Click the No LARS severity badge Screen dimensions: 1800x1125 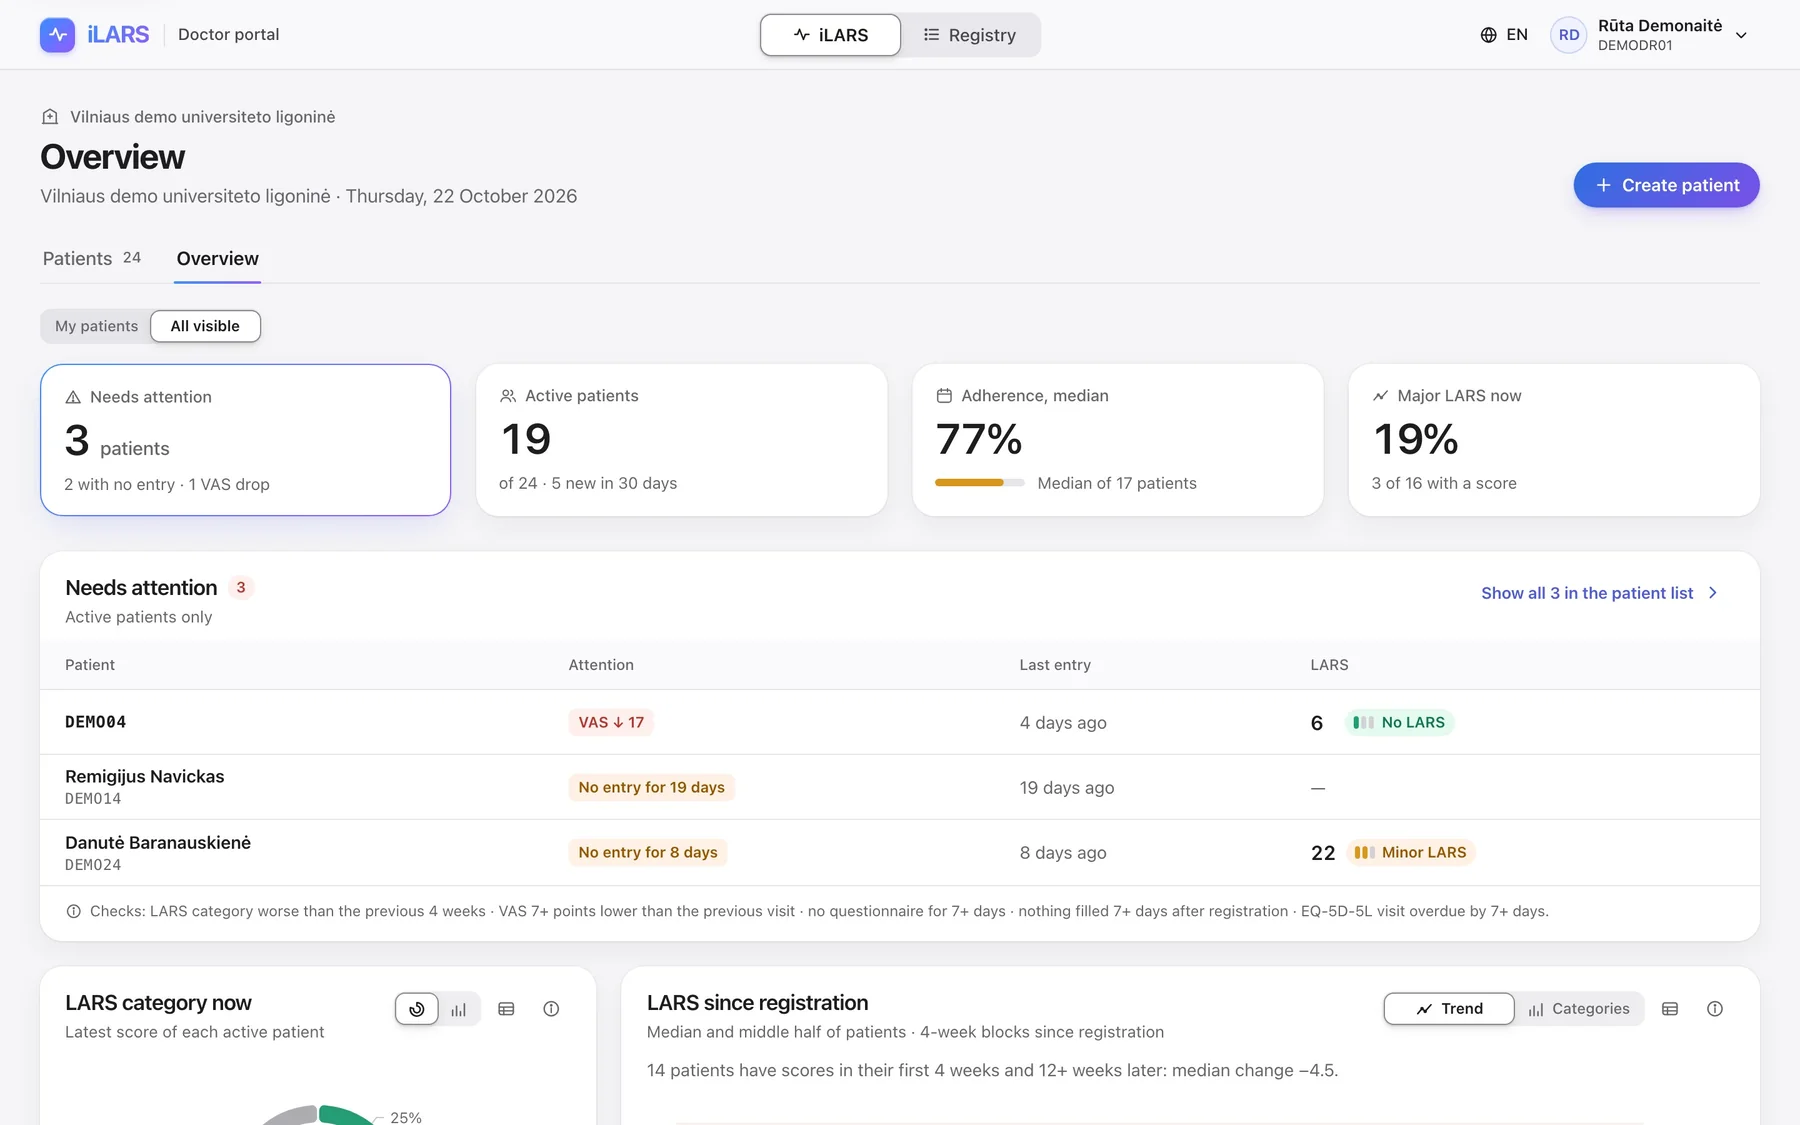tap(1399, 722)
